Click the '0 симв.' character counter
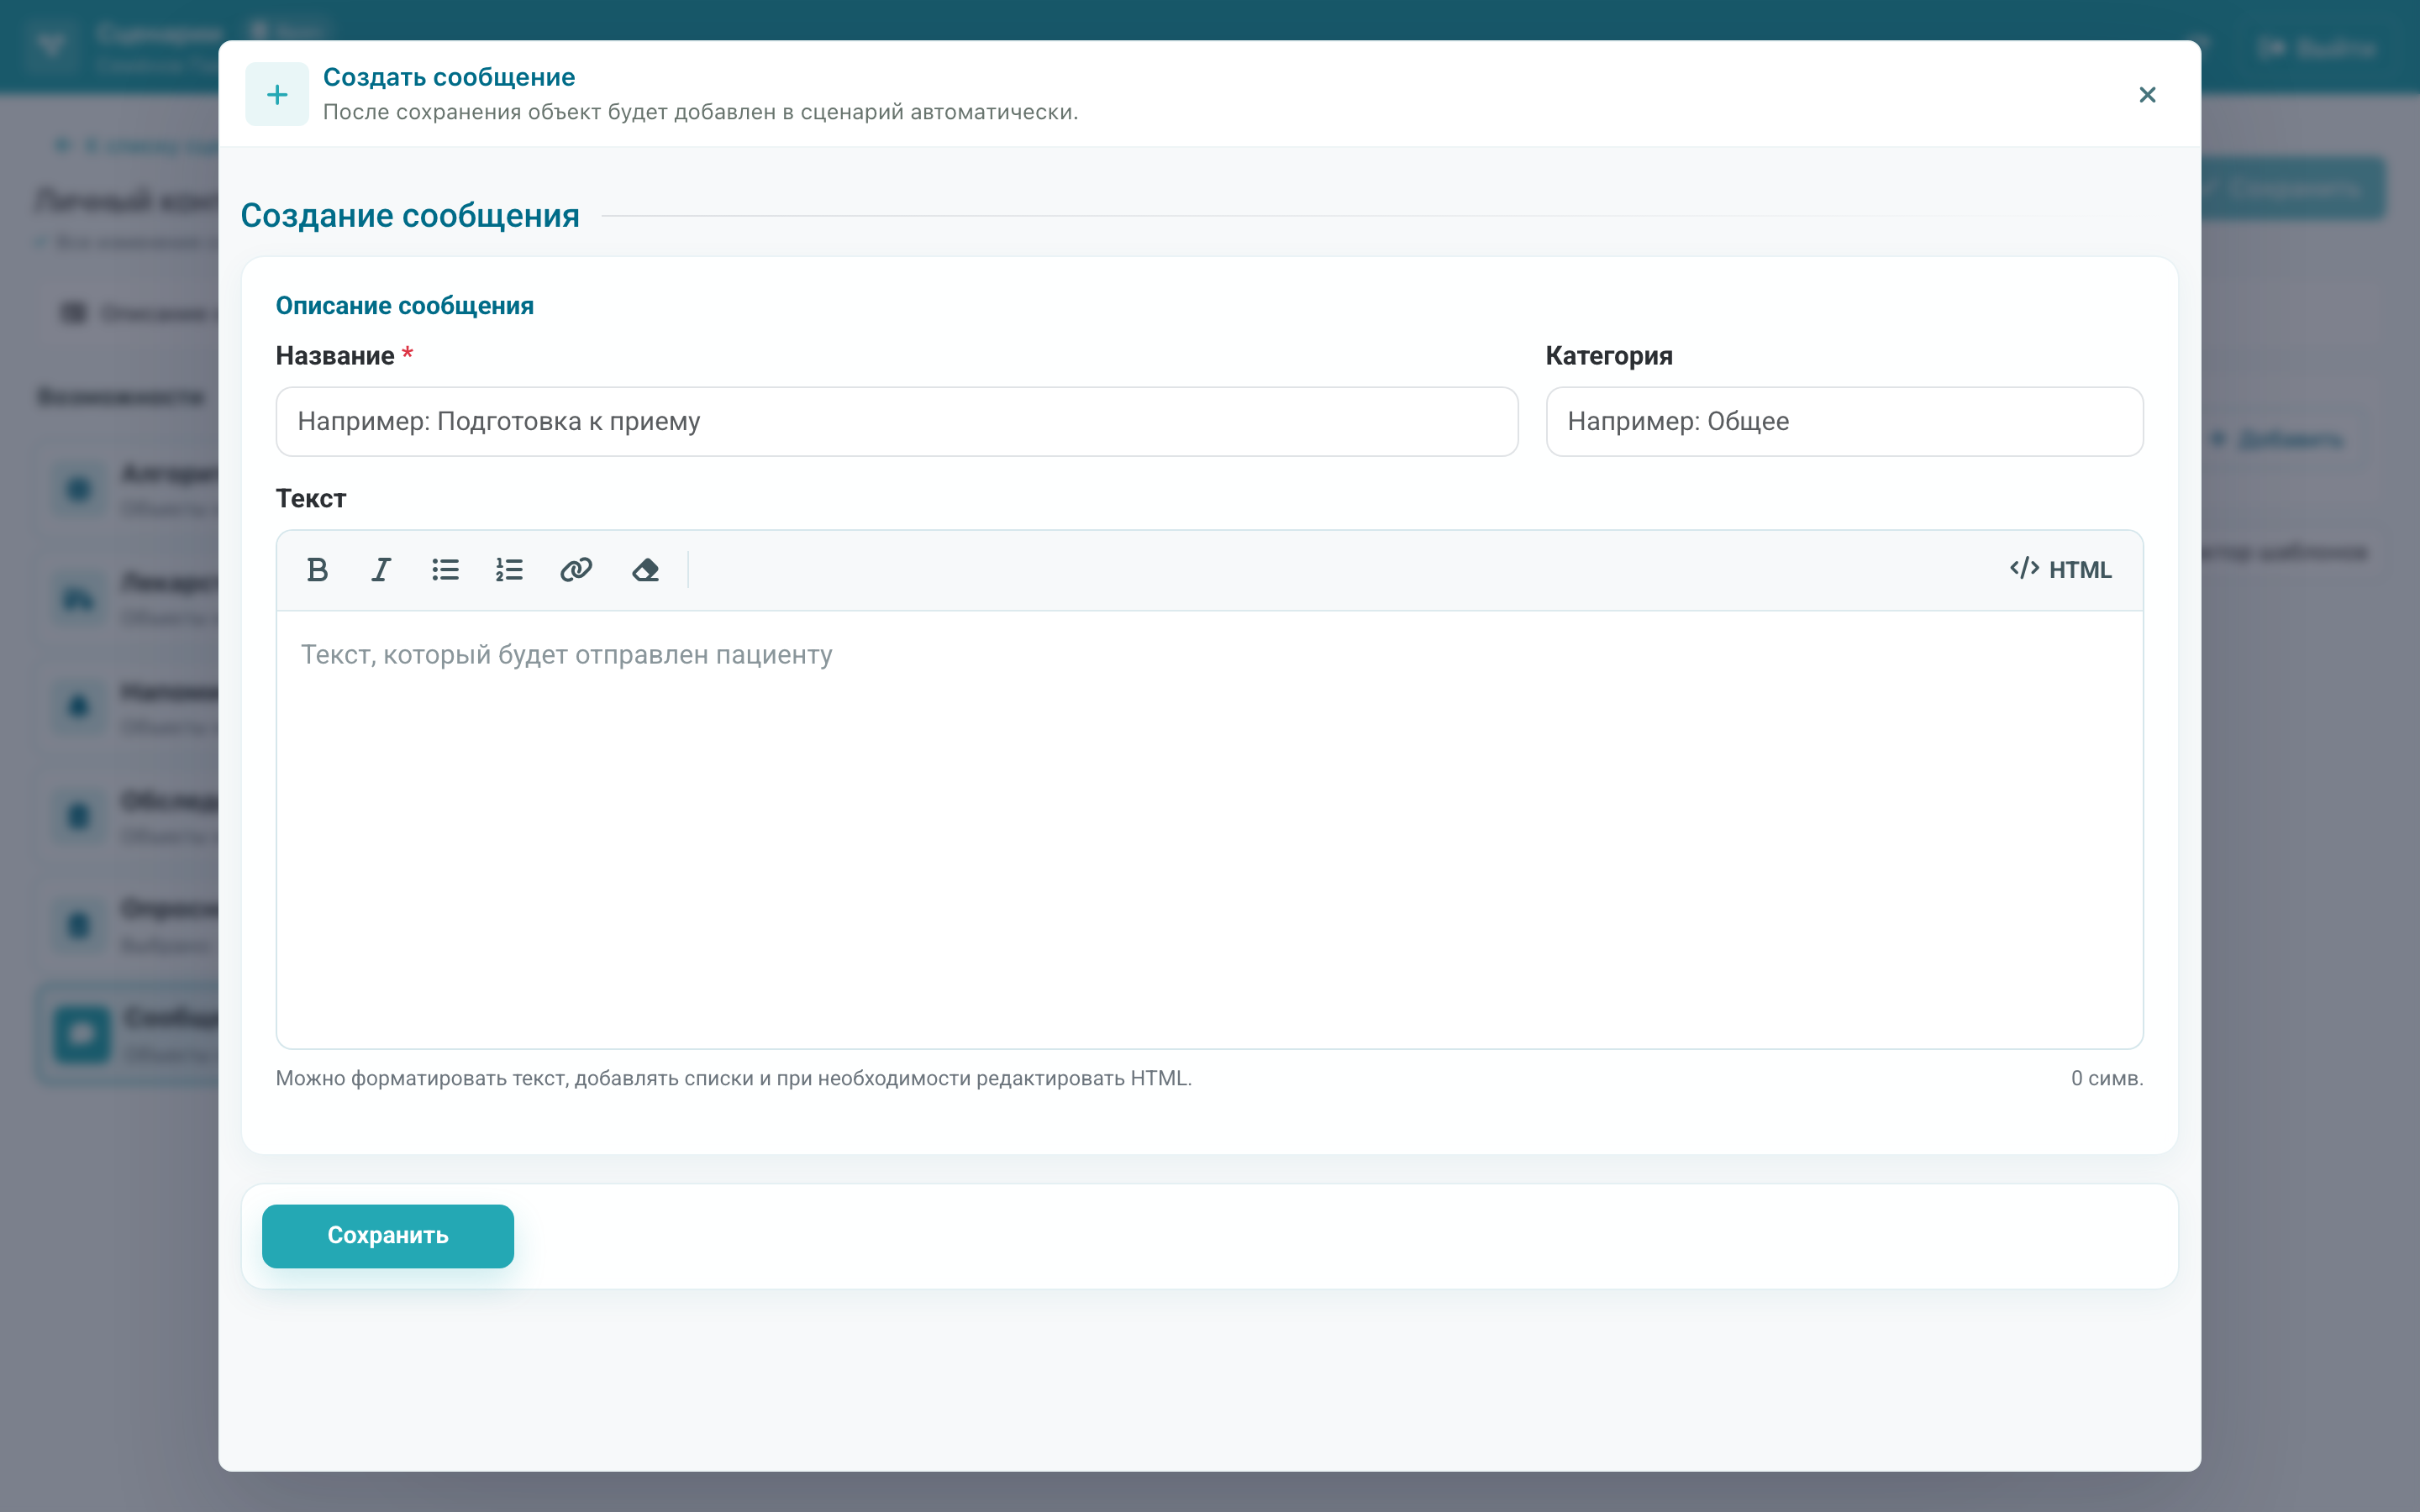2420x1512 pixels. coord(2107,1079)
